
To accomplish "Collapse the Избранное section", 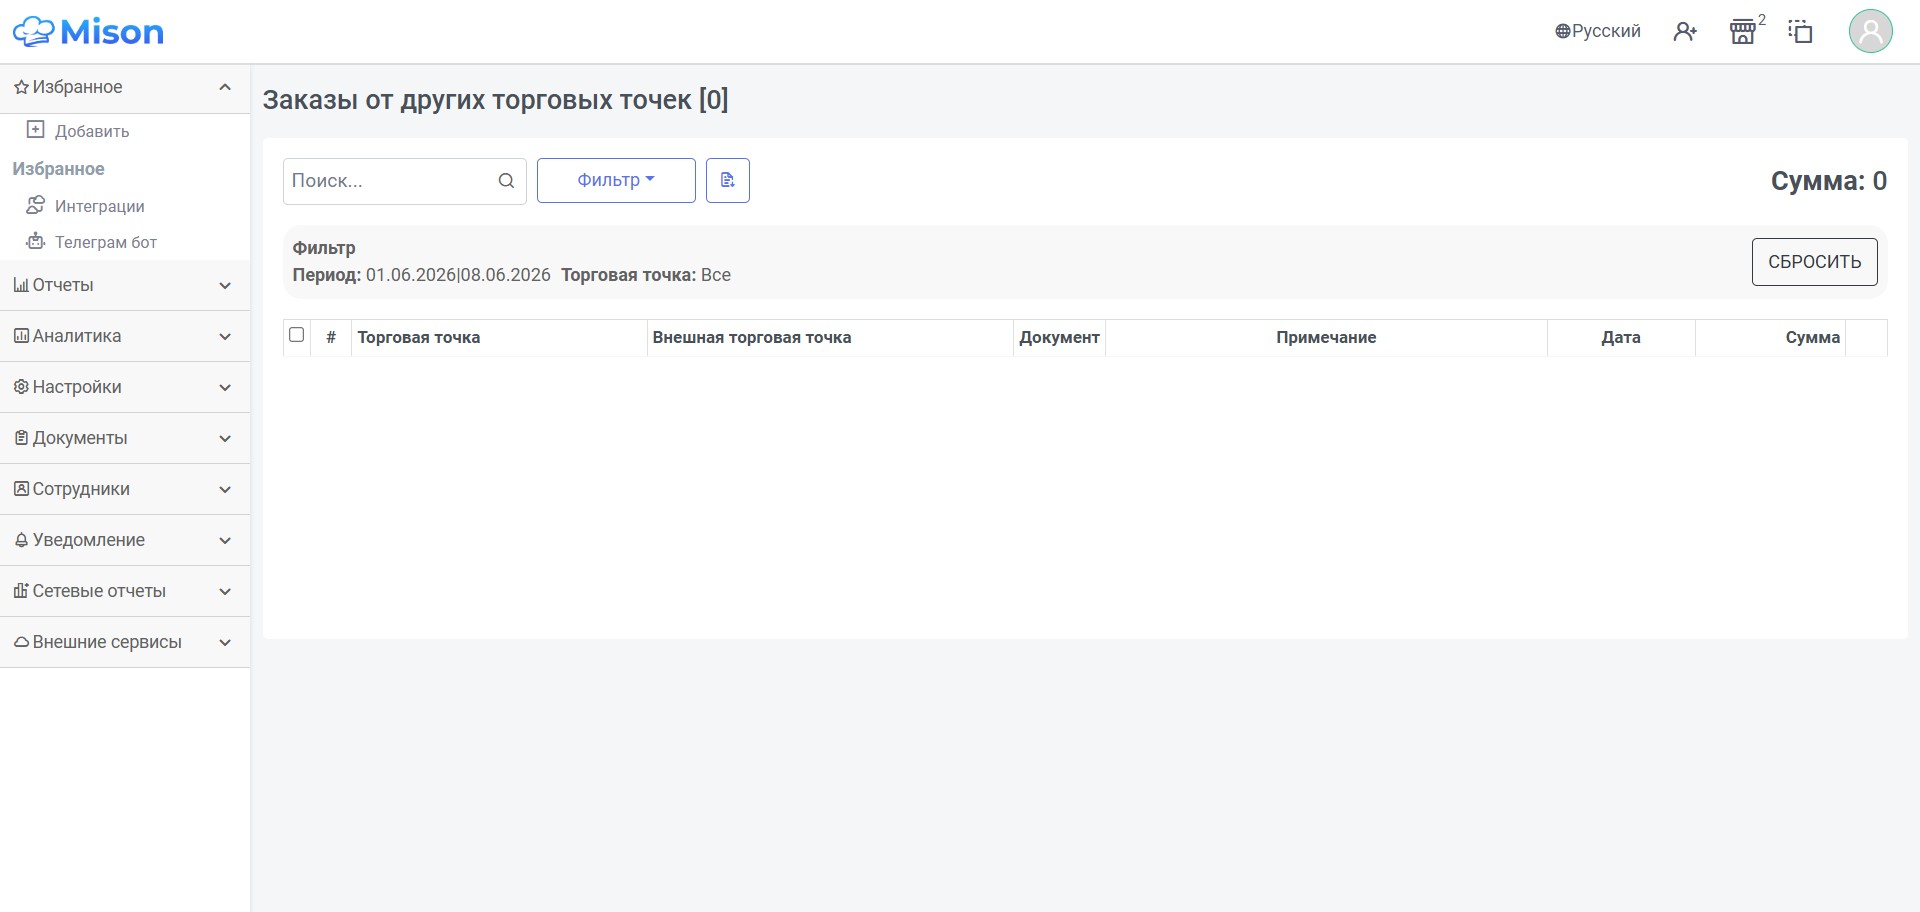I will tap(125, 87).
